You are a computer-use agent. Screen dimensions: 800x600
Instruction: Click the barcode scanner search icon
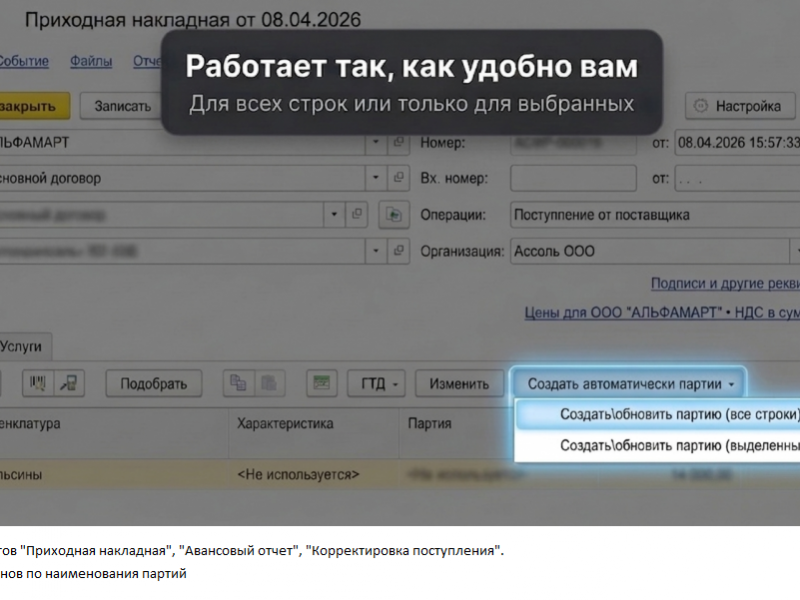(x=38, y=383)
